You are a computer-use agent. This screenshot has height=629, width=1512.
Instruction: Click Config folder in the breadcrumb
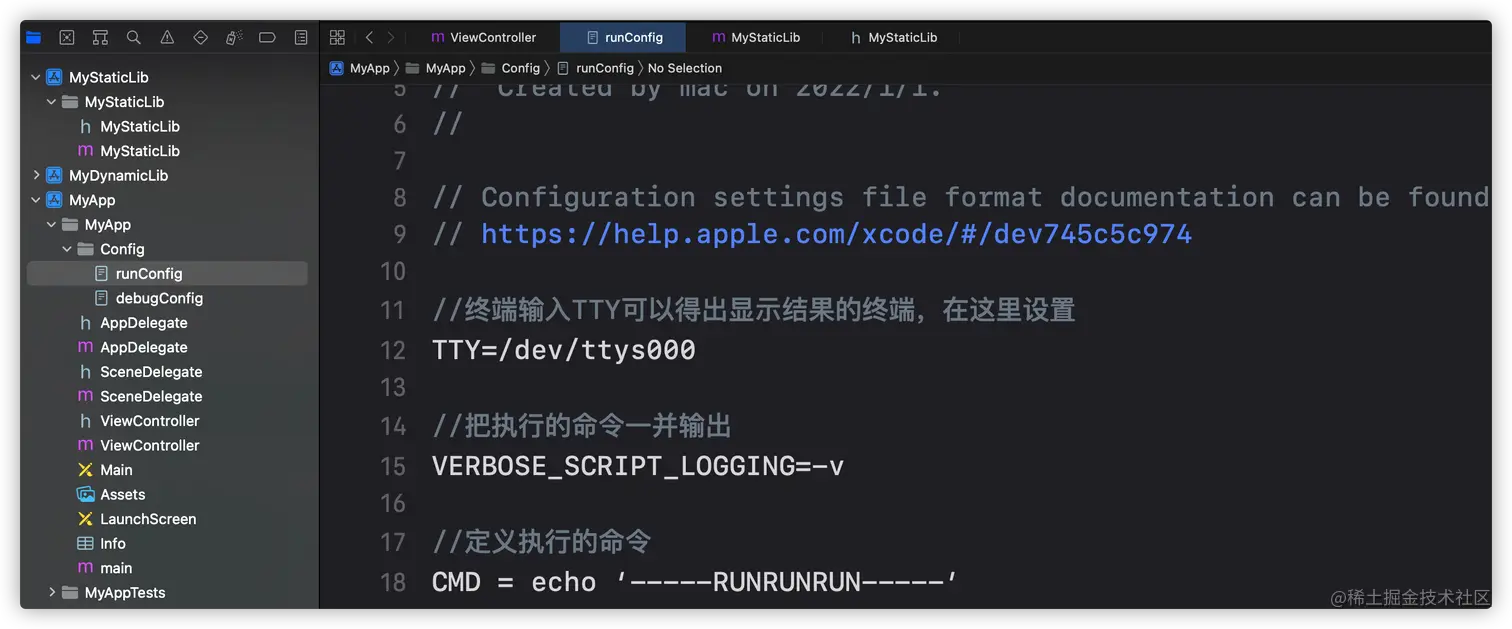[x=511, y=68]
